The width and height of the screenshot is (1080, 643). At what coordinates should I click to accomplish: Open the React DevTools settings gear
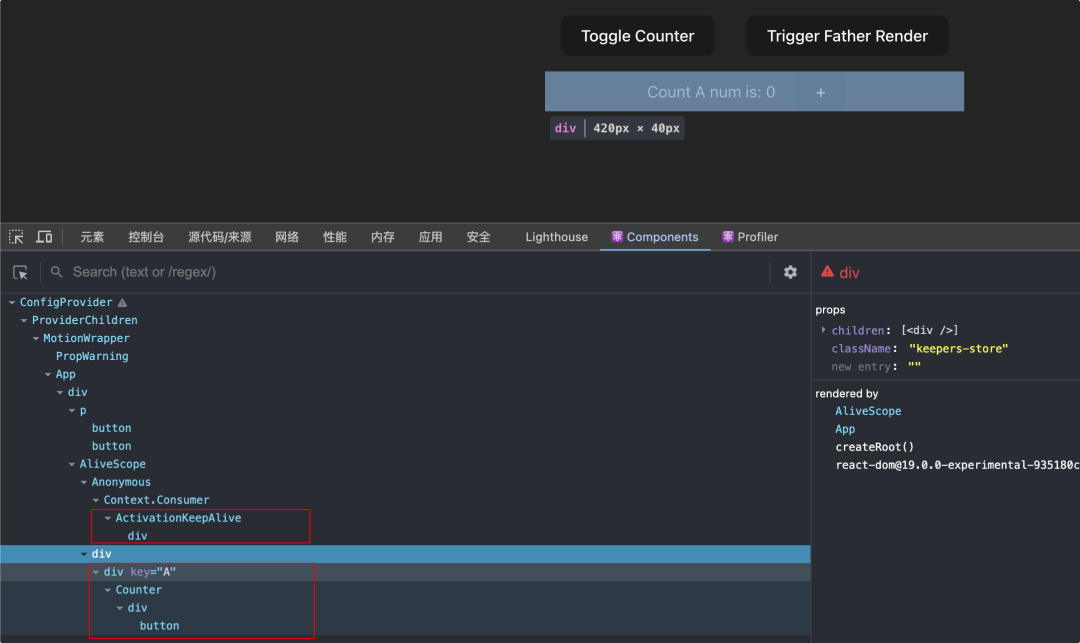[790, 271]
